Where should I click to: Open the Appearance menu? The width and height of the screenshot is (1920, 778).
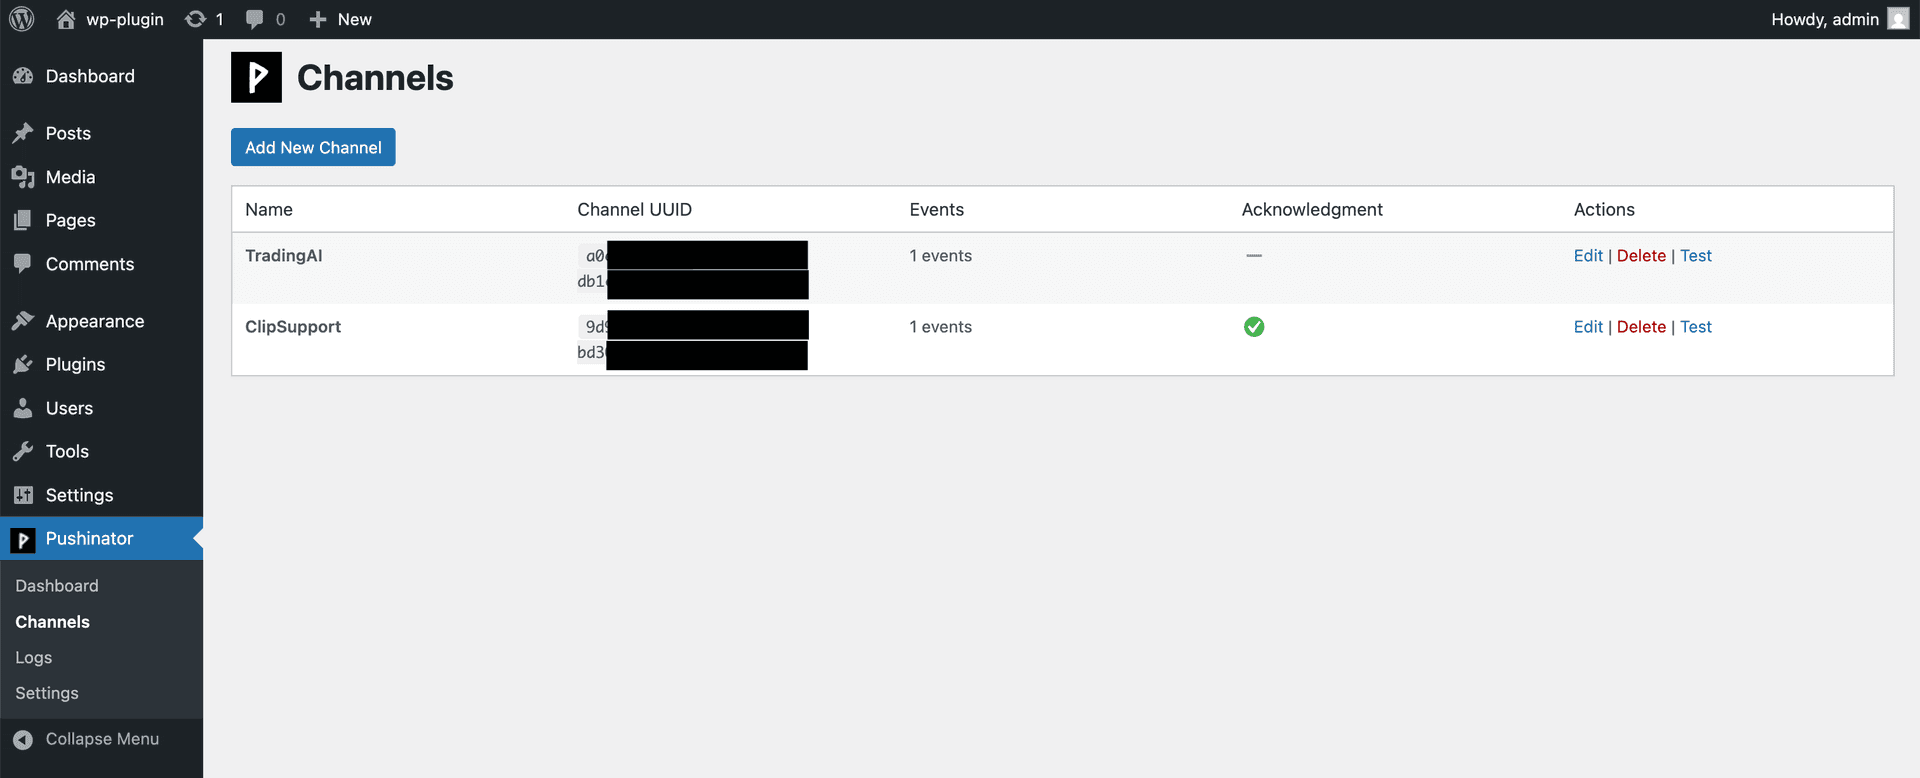[x=94, y=321]
